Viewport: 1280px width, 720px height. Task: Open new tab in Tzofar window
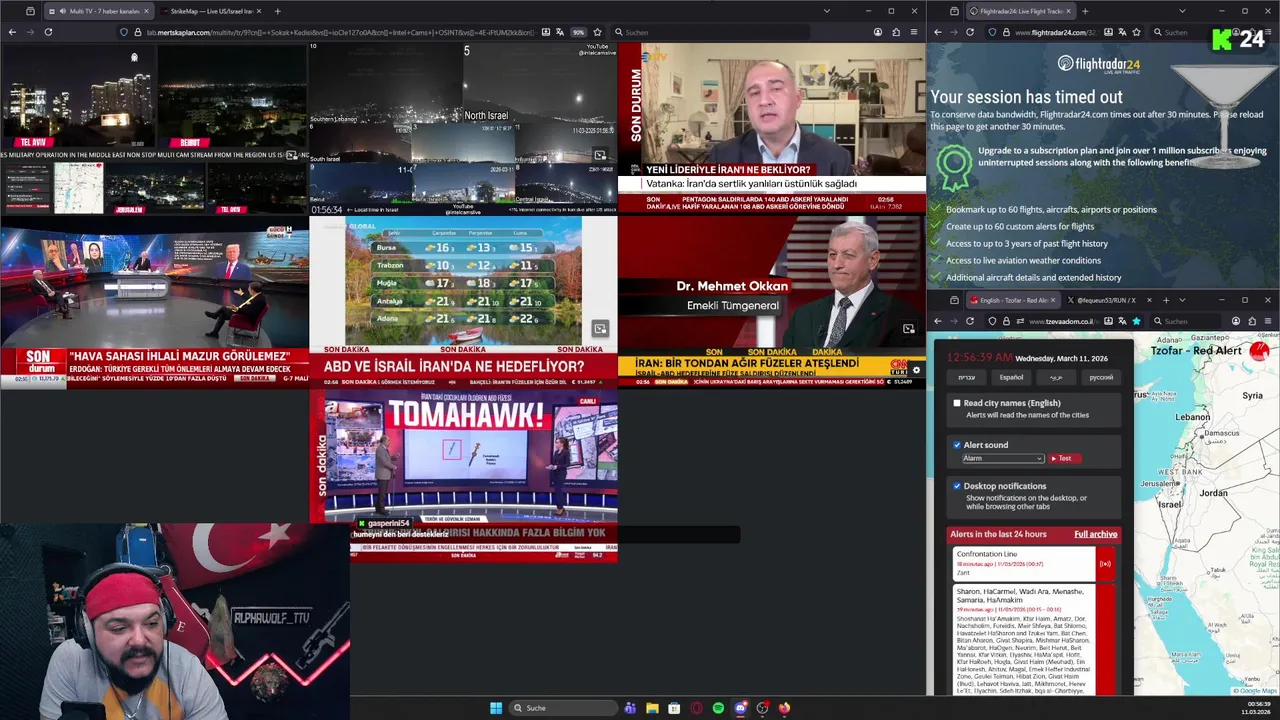pos(1167,300)
